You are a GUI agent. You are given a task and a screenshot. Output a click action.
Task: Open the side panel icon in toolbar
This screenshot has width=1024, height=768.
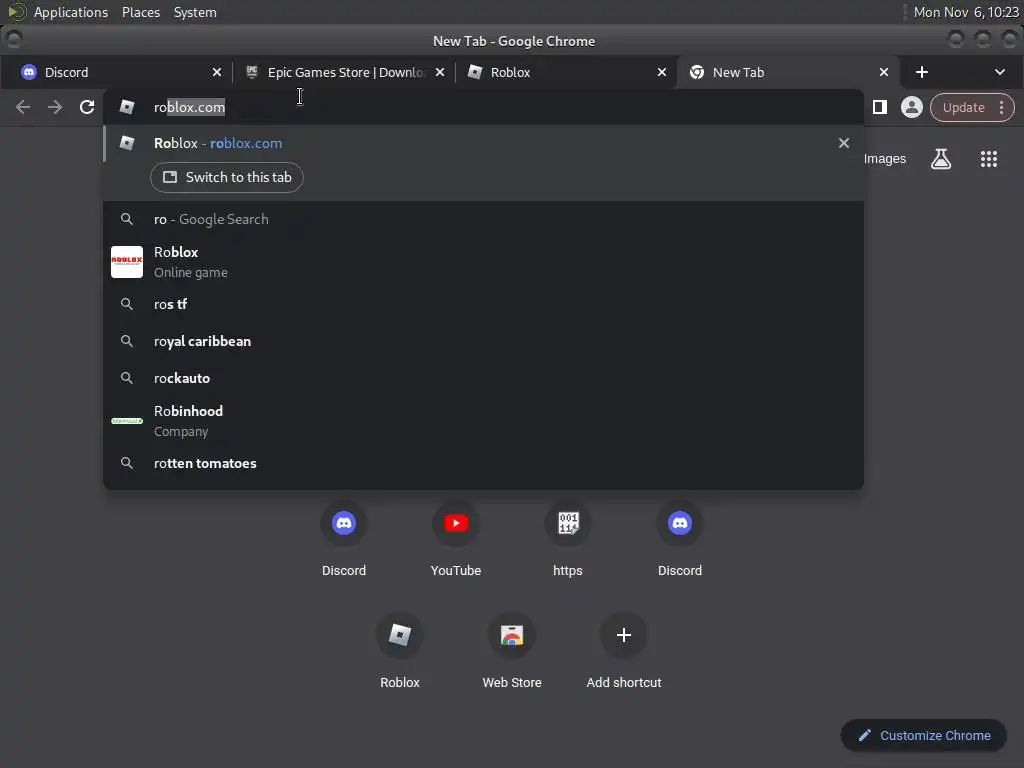pyautogui.click(x=880, y=107)
